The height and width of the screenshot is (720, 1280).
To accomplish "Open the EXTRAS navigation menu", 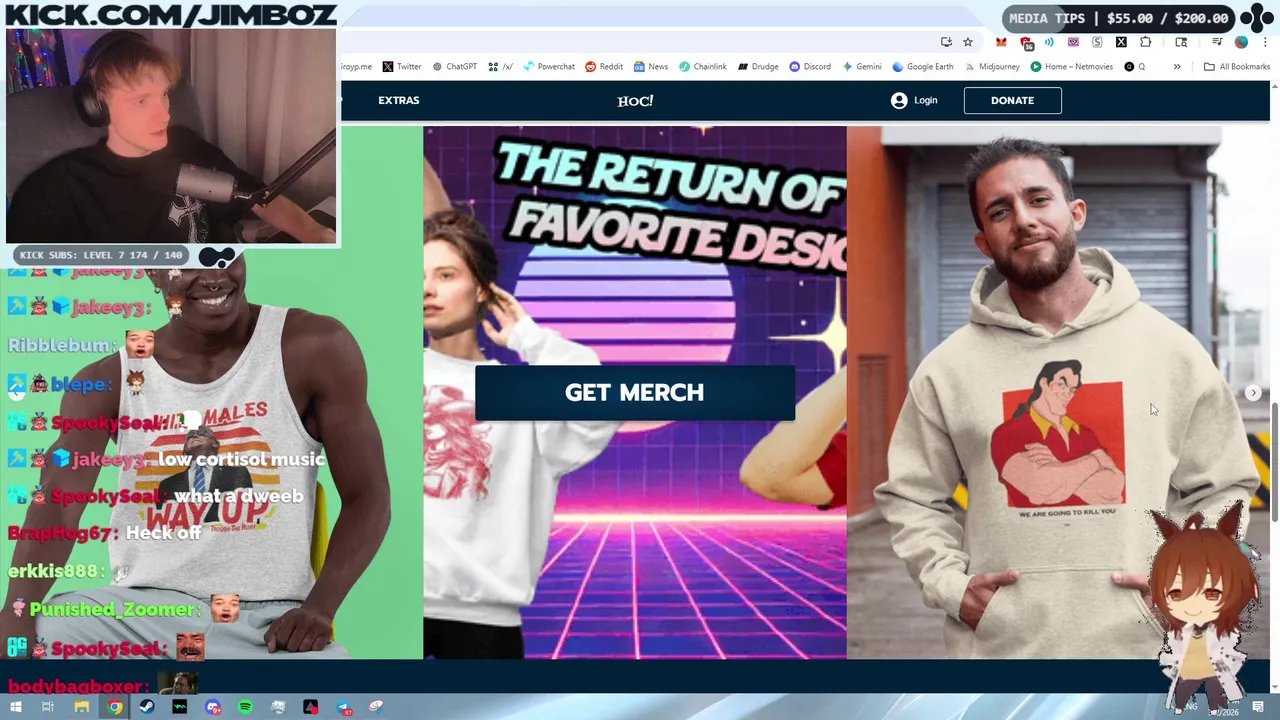I will (398, 100).
